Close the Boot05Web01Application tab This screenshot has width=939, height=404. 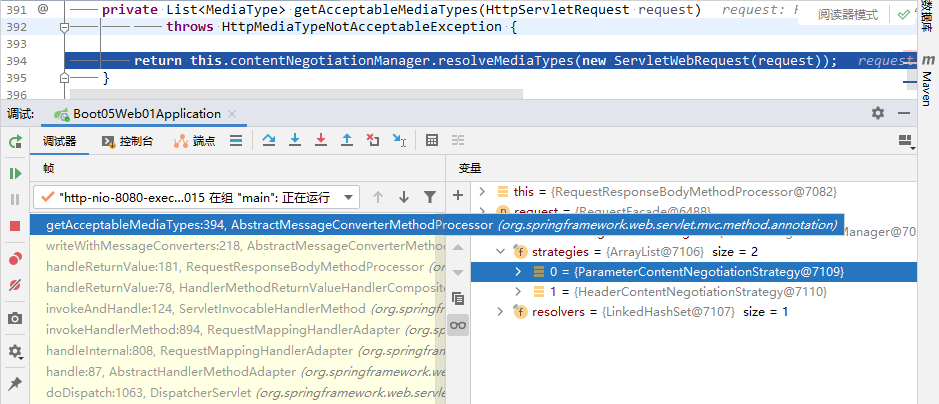(232, 114)
